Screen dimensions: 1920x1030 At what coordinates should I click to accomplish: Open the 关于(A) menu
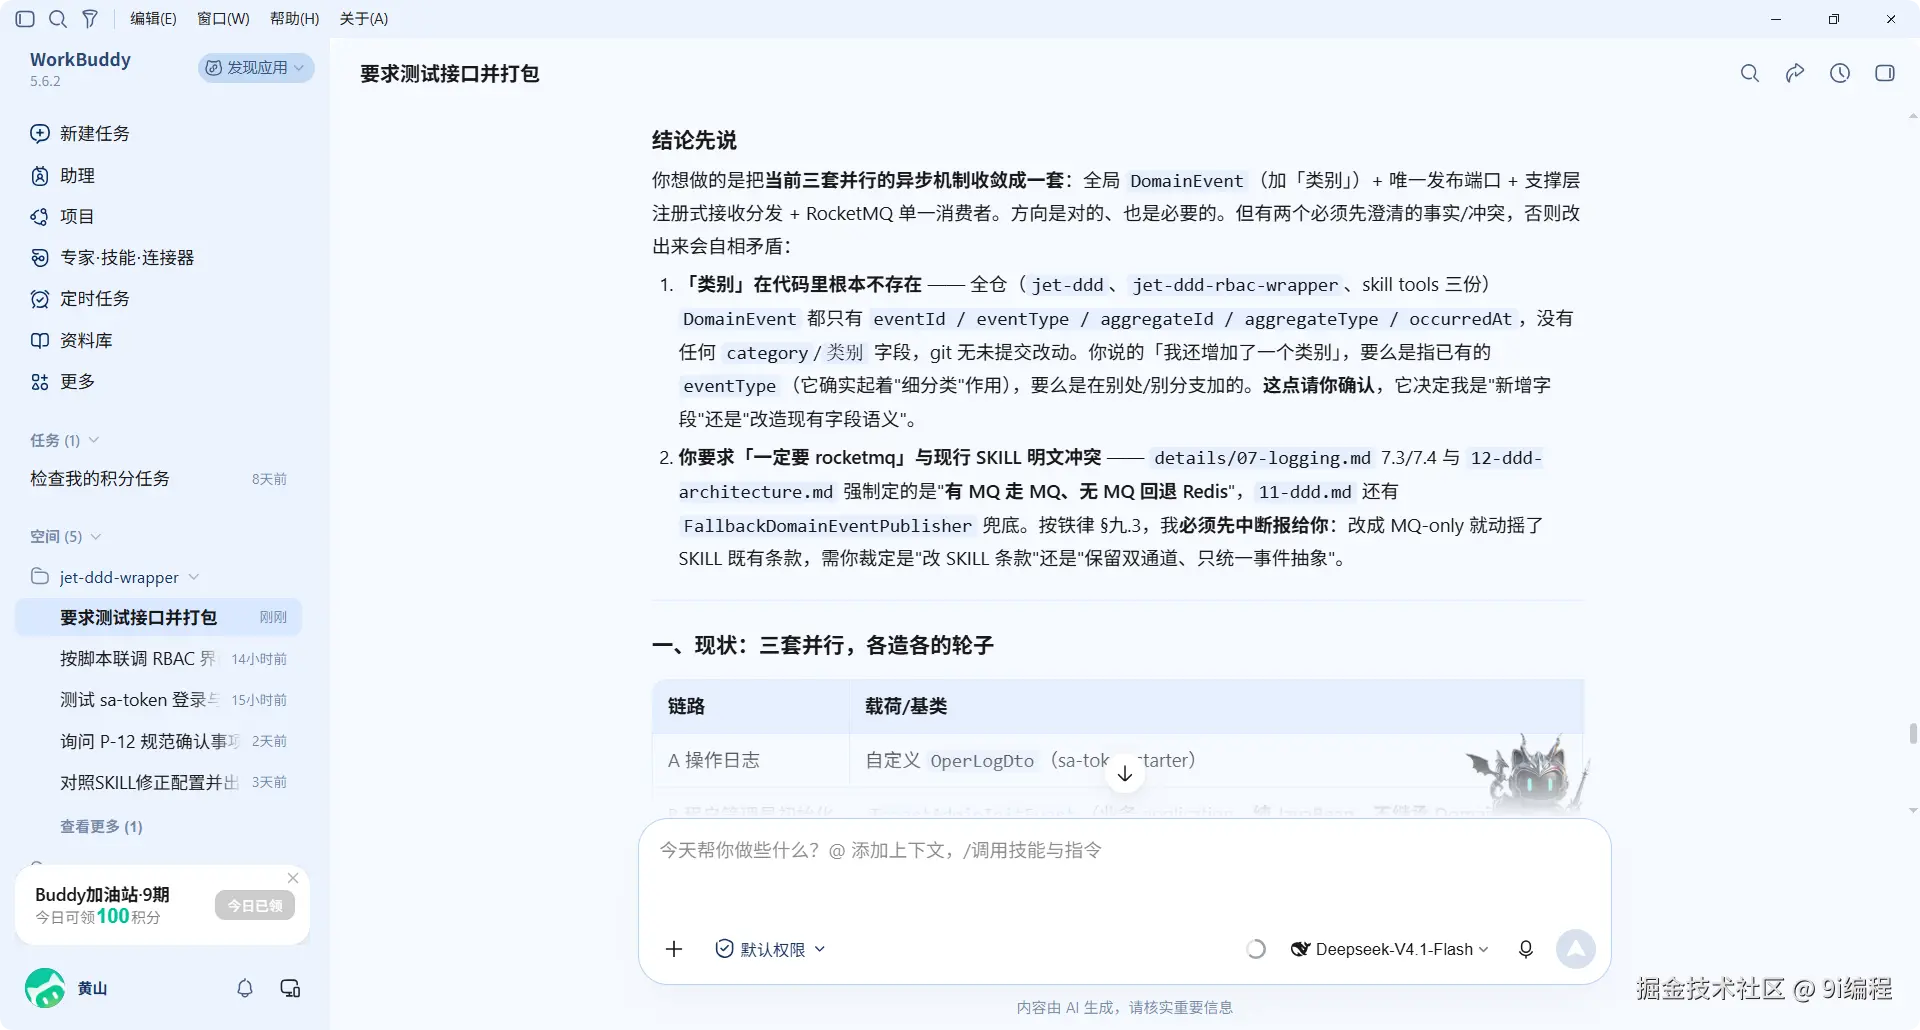(x=364, y=19)
